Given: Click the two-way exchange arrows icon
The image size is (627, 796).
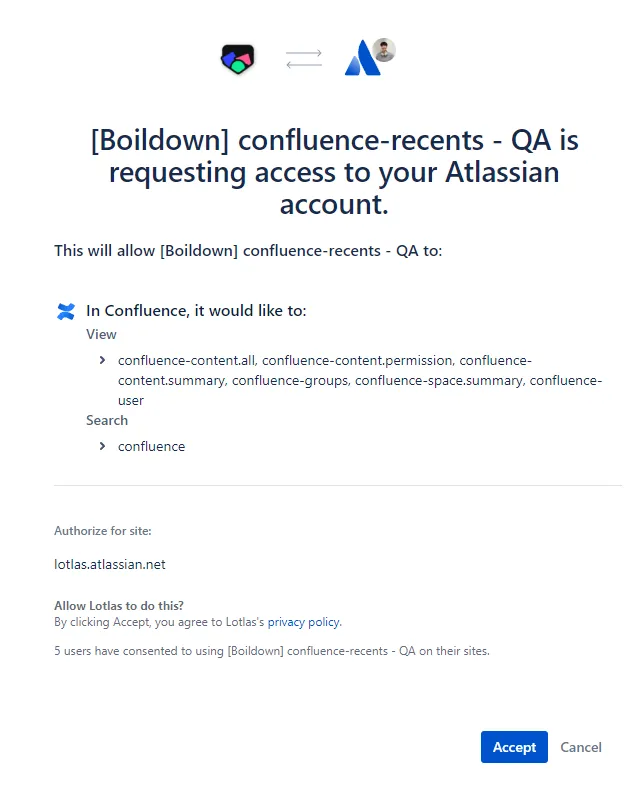Looking at the screenshot, I should click(x=304, y=60).
